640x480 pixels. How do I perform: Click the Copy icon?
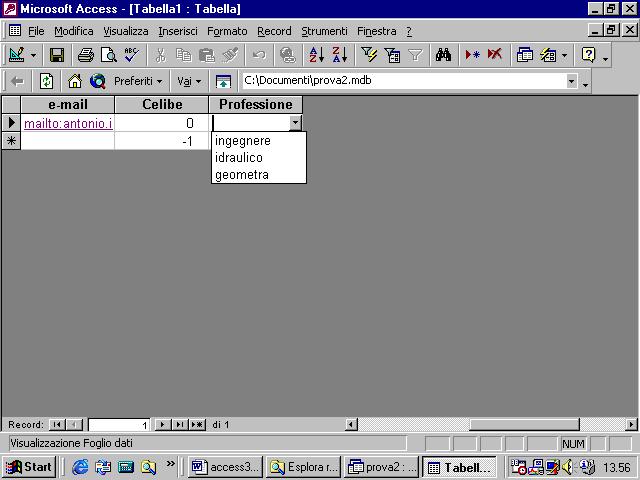pyautogui.click(x=183, y=55)
